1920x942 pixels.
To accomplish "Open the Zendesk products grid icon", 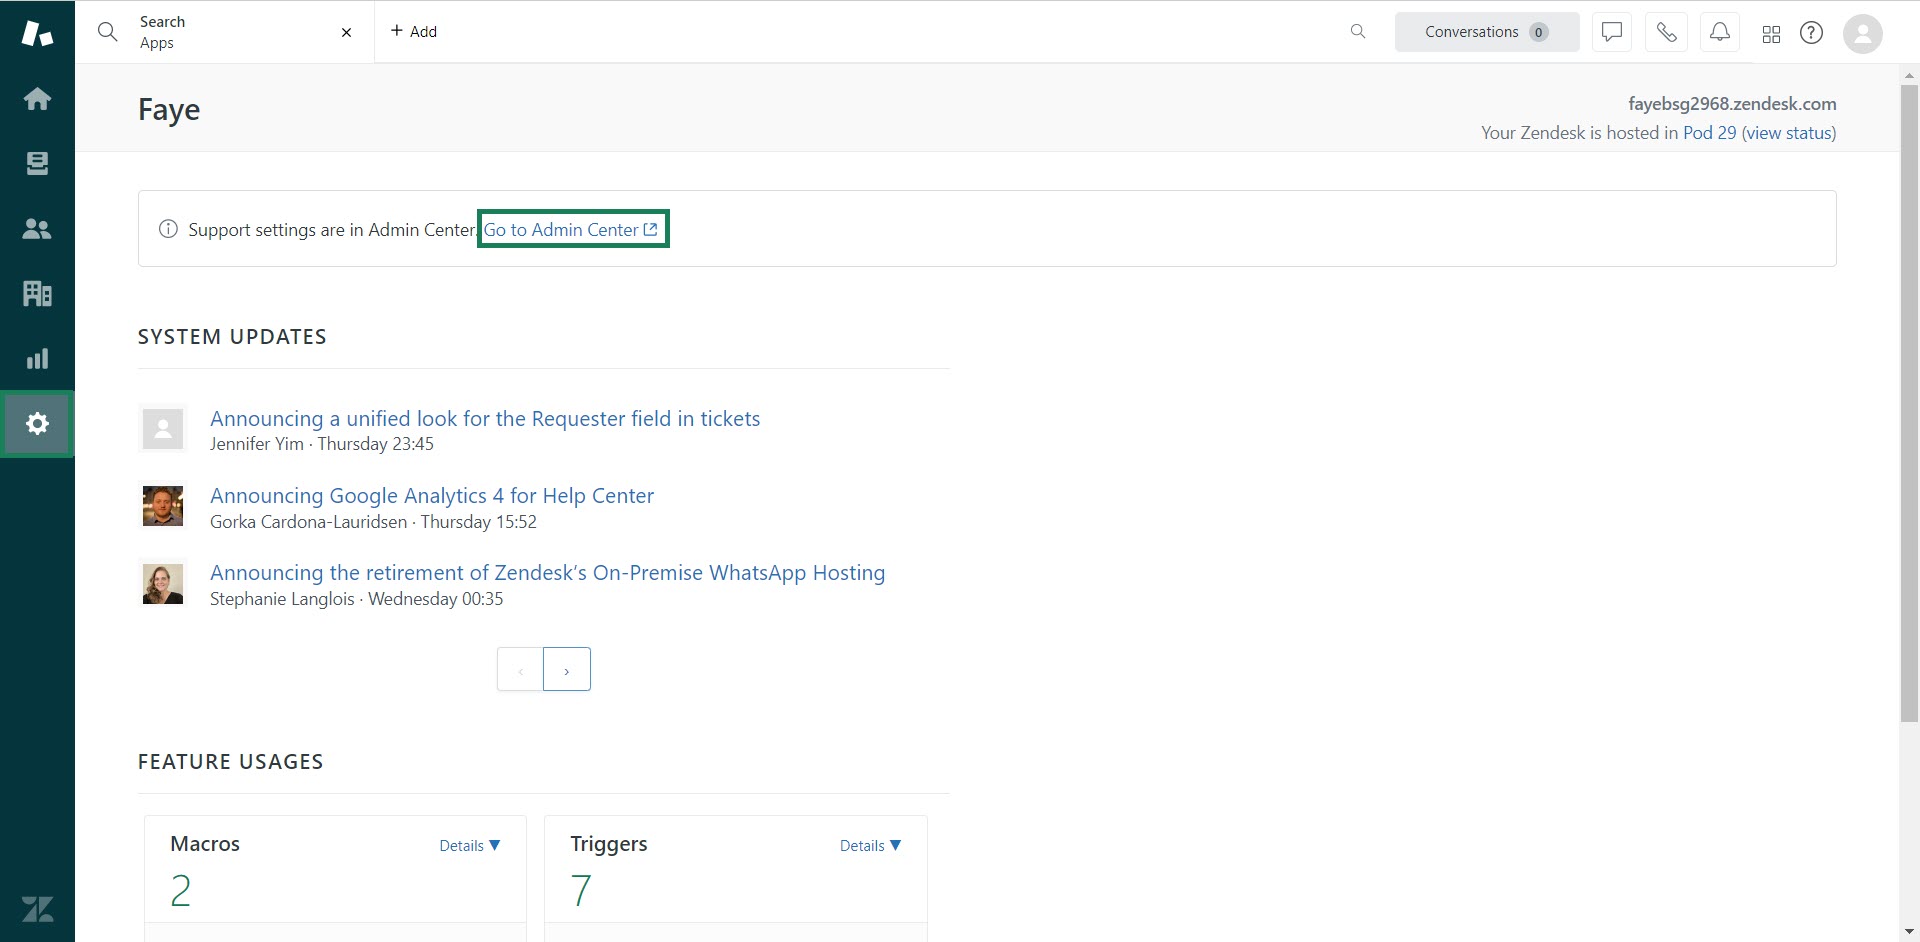I will point(1771,34).
